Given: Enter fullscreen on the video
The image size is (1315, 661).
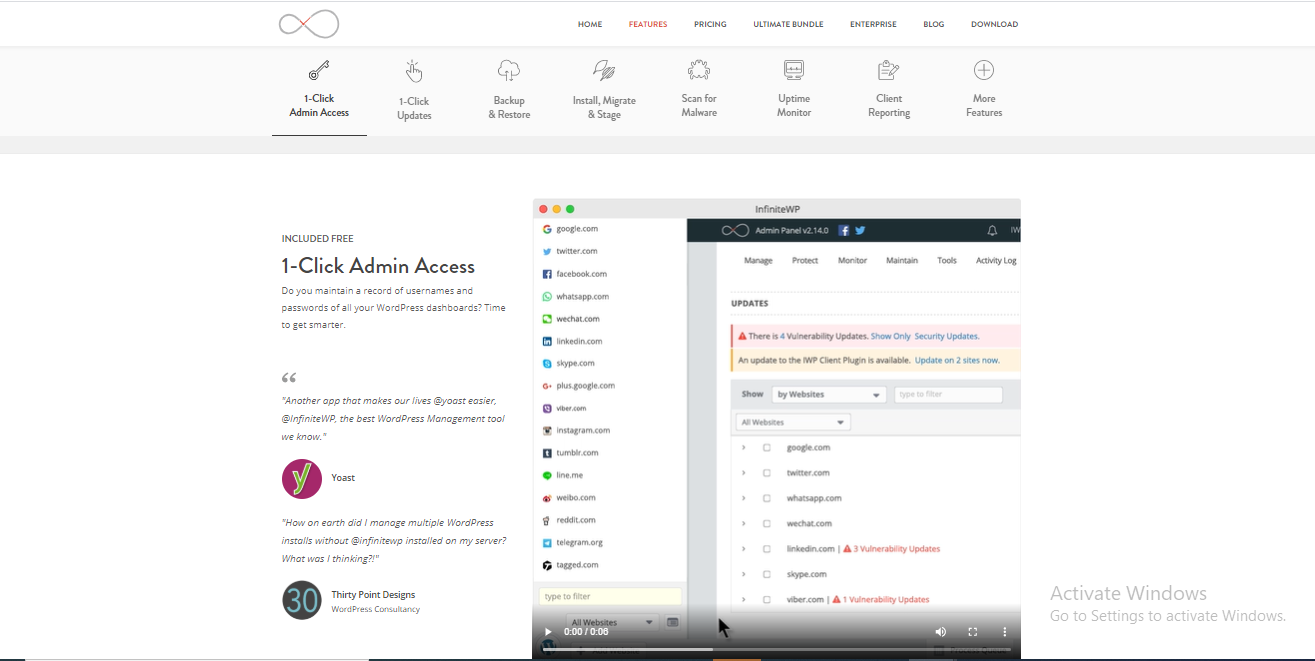Looking at the screenshot, I should pyautogui.click(x=972, y=632).
